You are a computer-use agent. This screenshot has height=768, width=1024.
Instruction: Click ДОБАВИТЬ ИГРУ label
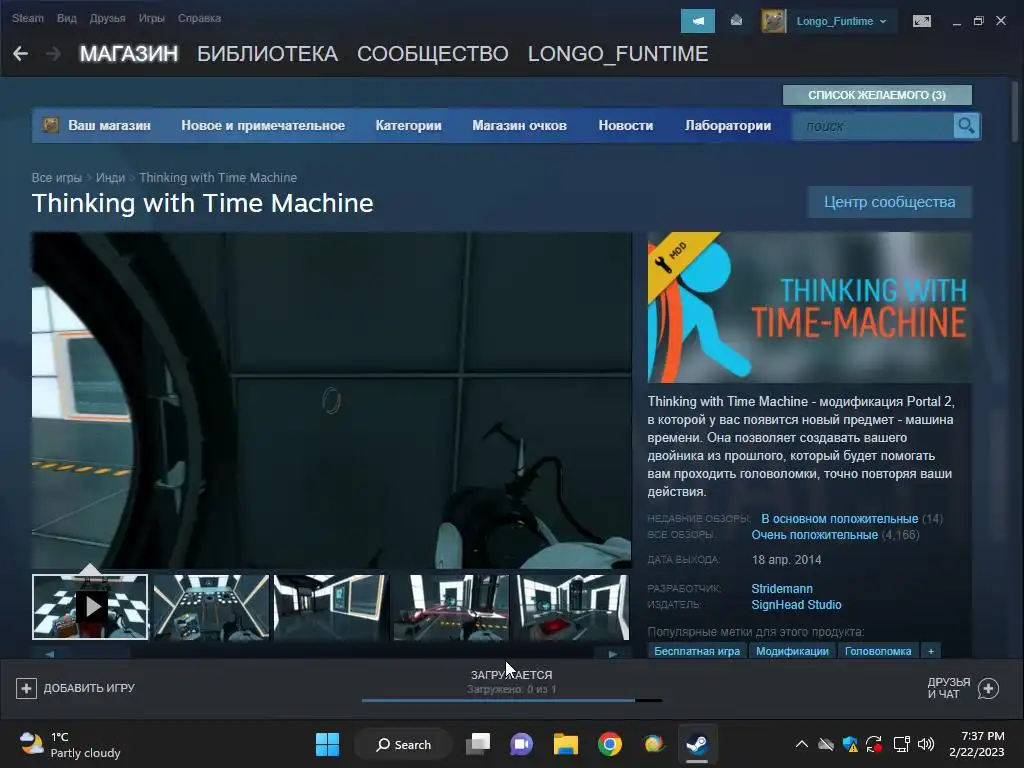(x=89, y=688)
